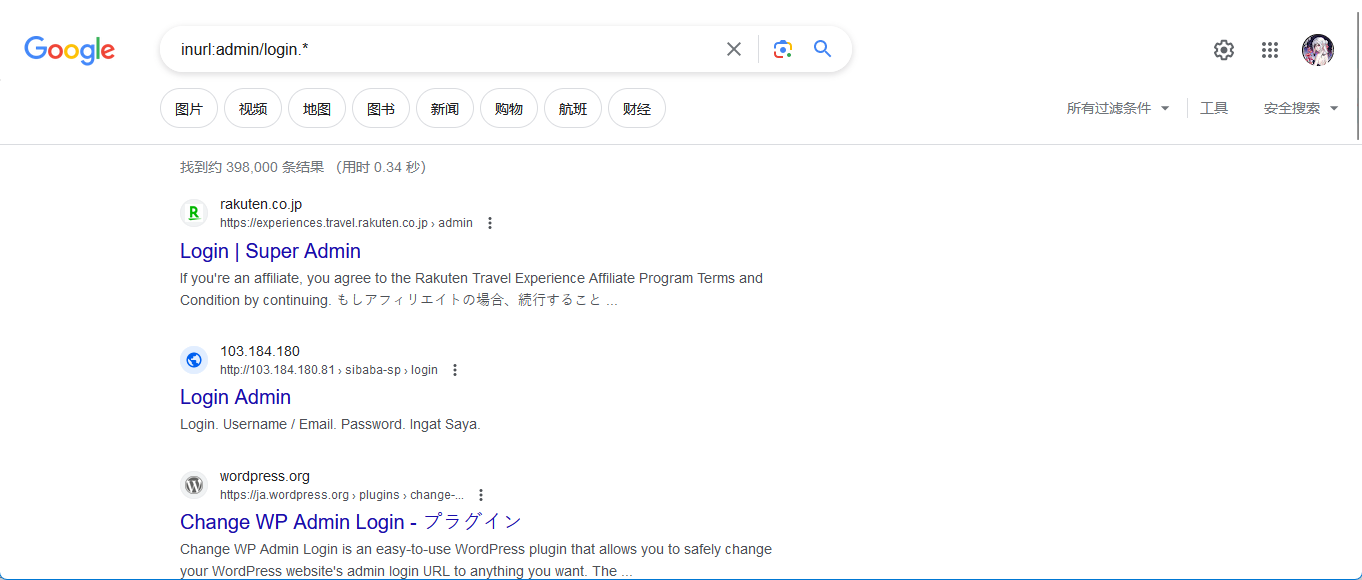Click the WordPress favicon icon
1362x580 pixels.
click(x=194, y=485)
